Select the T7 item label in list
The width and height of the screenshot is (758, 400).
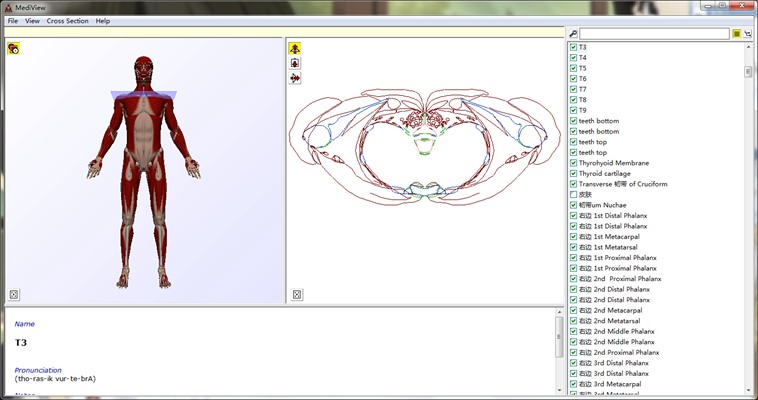(583, 89)
